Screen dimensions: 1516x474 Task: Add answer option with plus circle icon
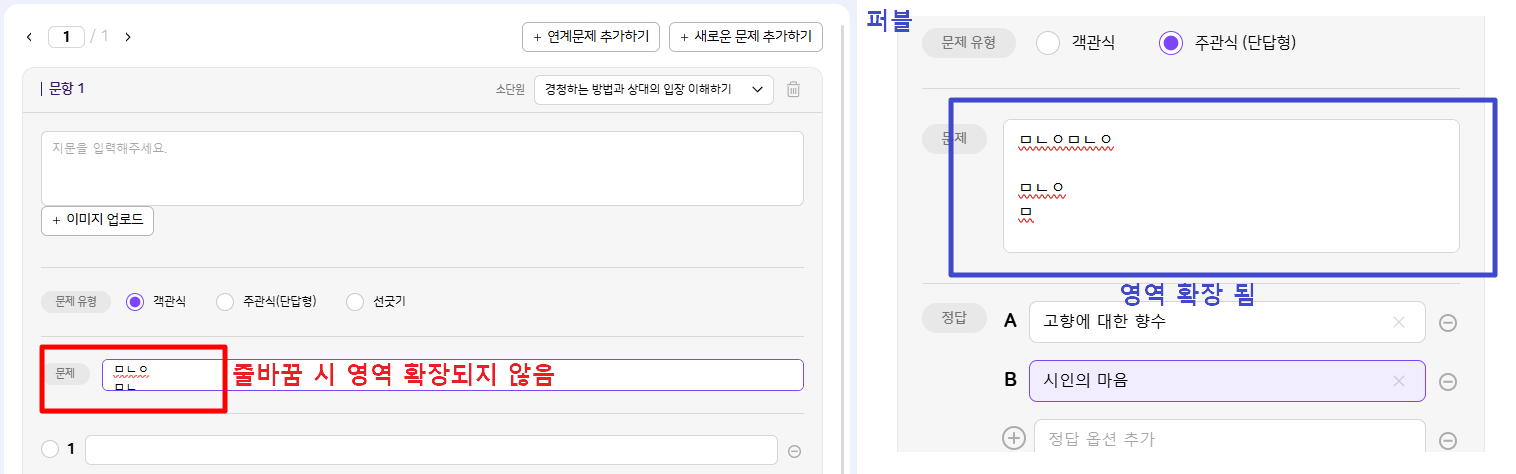(1014, 438)
